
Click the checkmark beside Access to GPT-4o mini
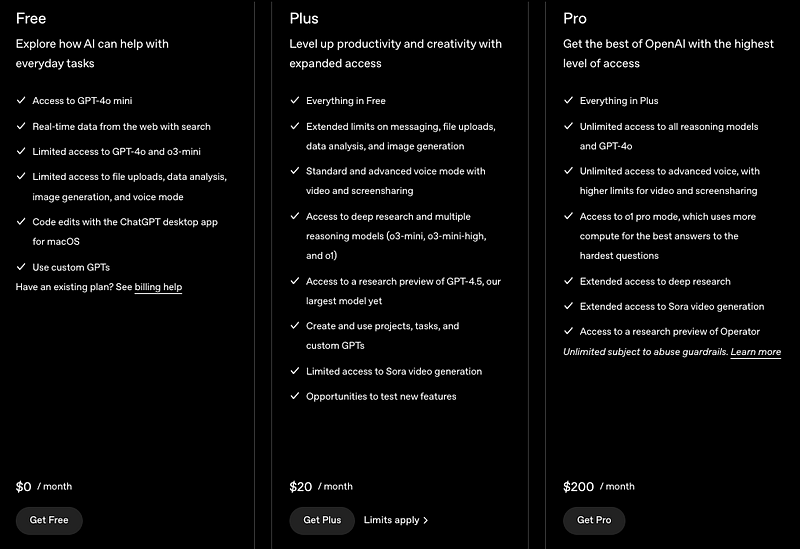point(21,100)
